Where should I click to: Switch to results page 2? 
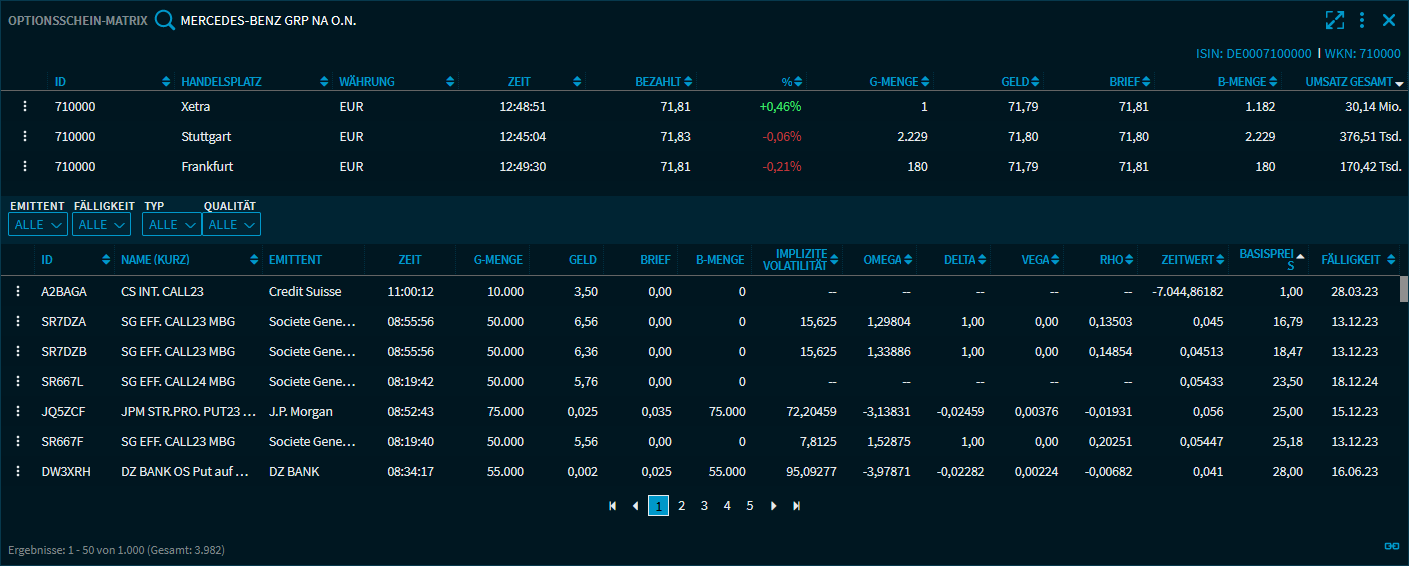click(681, 506)
